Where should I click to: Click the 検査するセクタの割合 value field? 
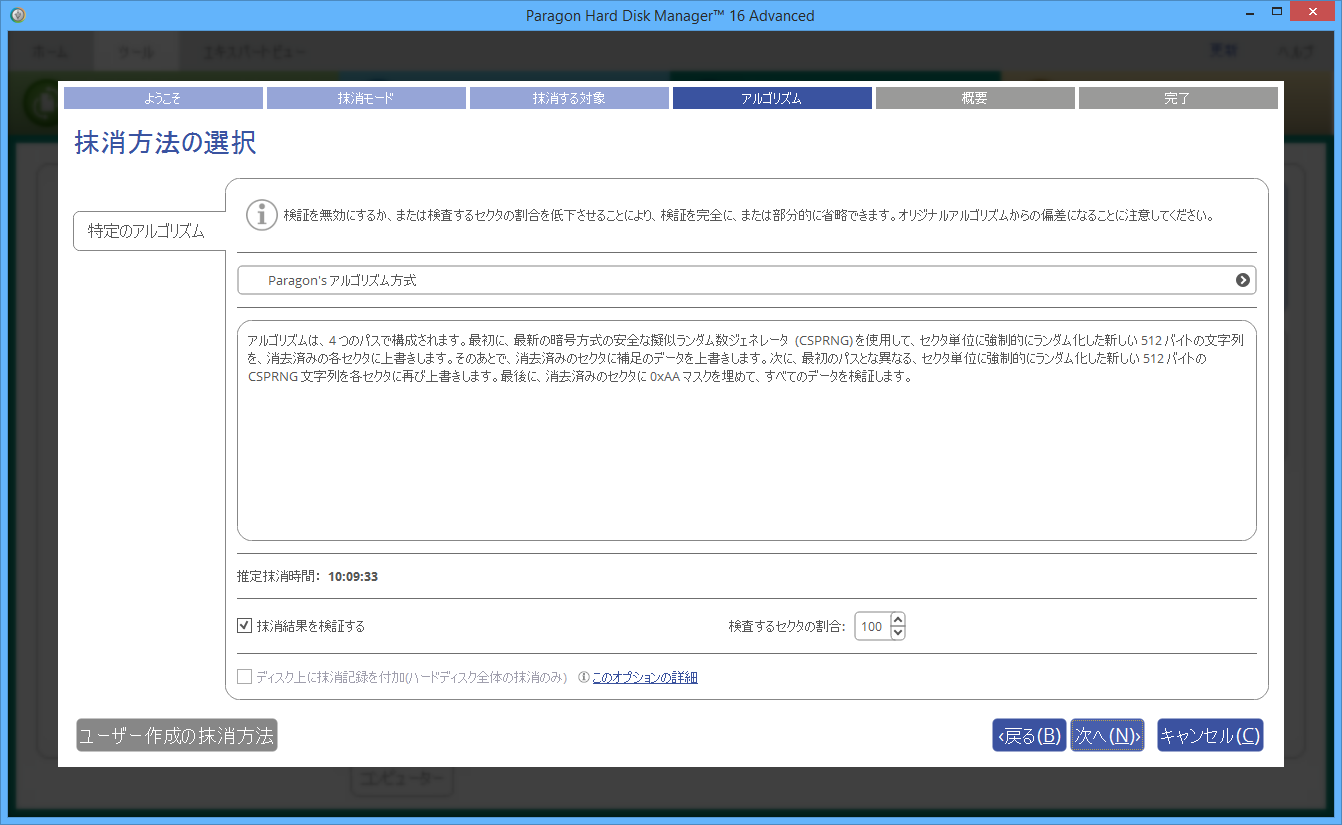pyautogui.click(x=872, y=626)
